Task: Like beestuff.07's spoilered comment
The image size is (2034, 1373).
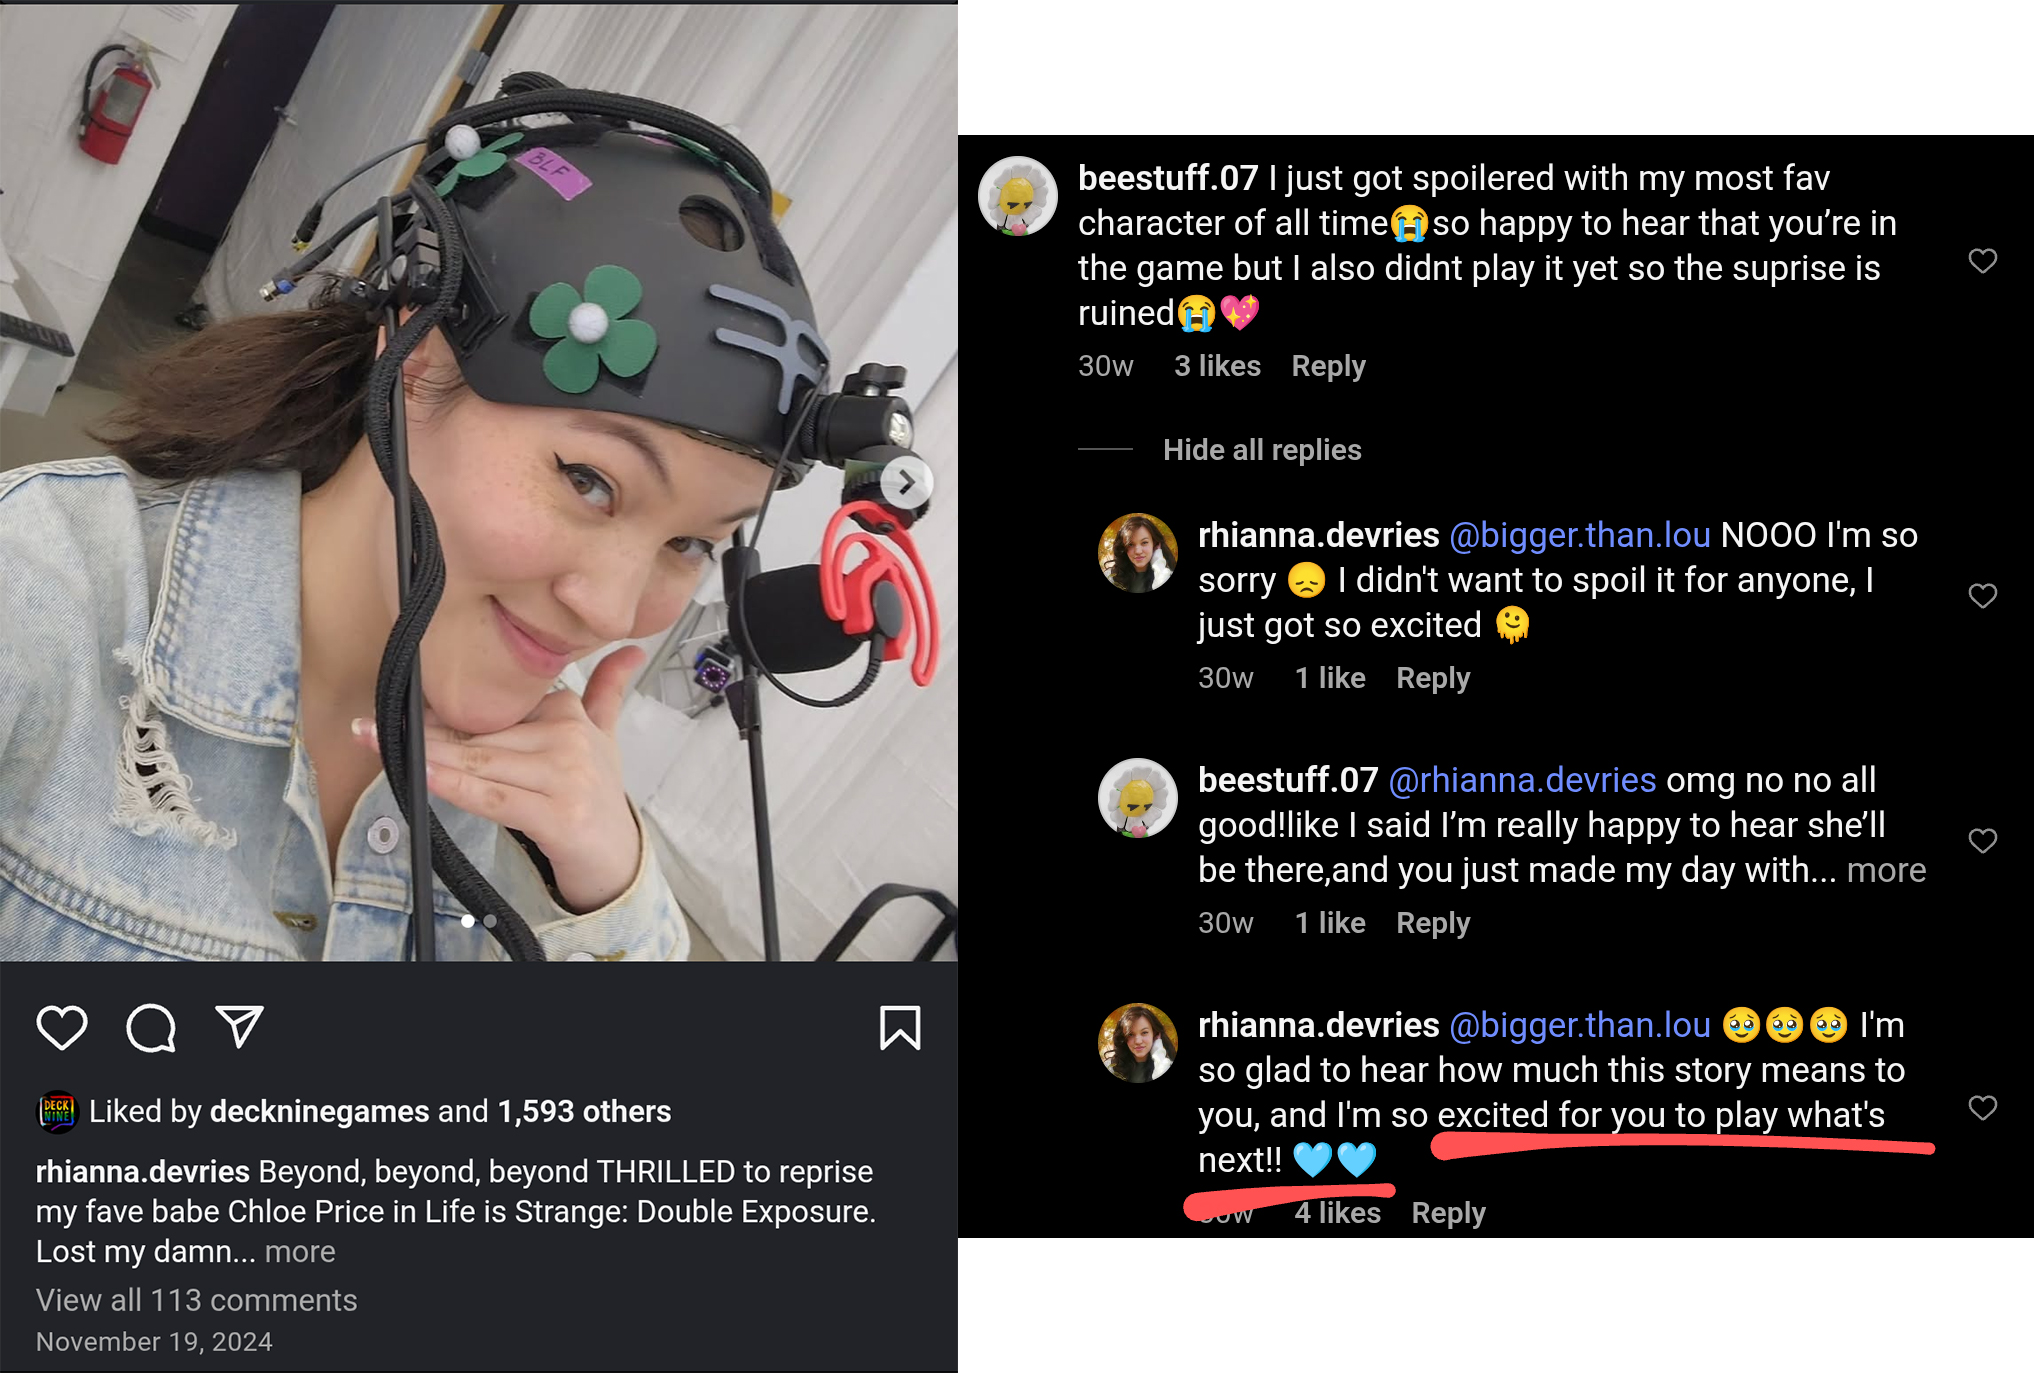Action: (x=1982, y=261)
